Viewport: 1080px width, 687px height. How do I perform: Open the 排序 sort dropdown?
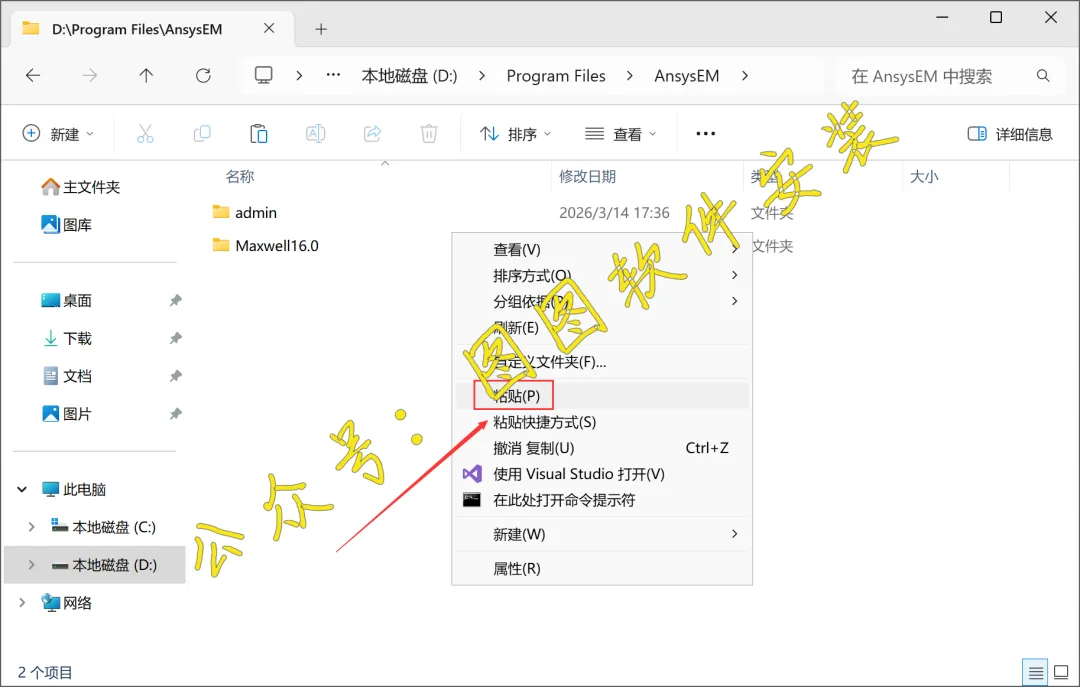(515, 134)
